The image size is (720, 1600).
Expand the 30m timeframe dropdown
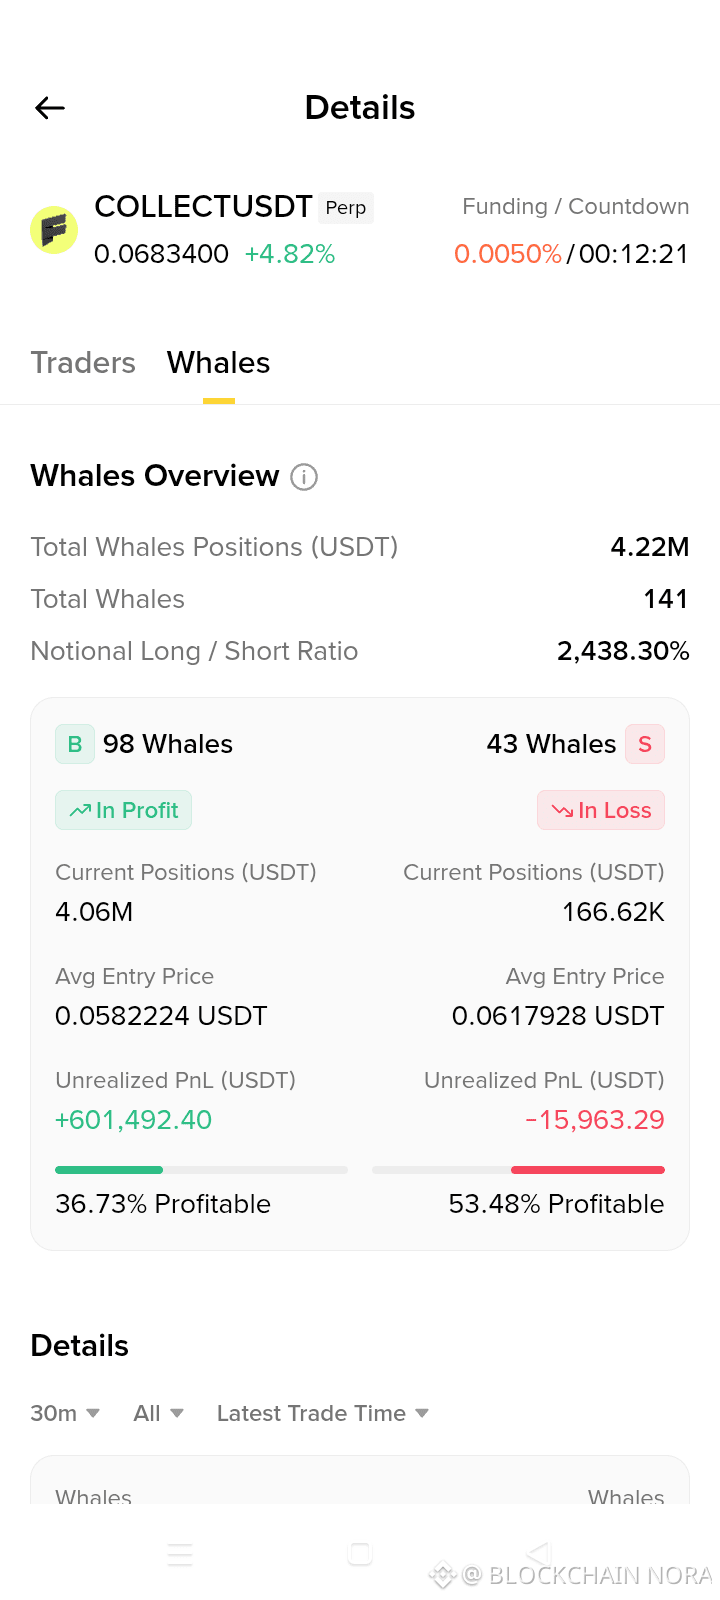click(x=65, y=1413)
